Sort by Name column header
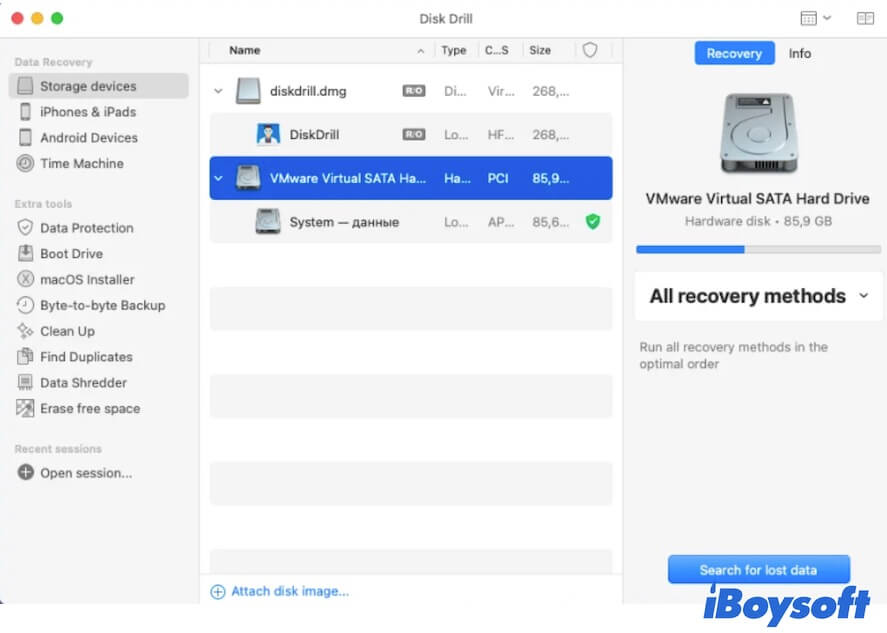 tap(245, 50)
